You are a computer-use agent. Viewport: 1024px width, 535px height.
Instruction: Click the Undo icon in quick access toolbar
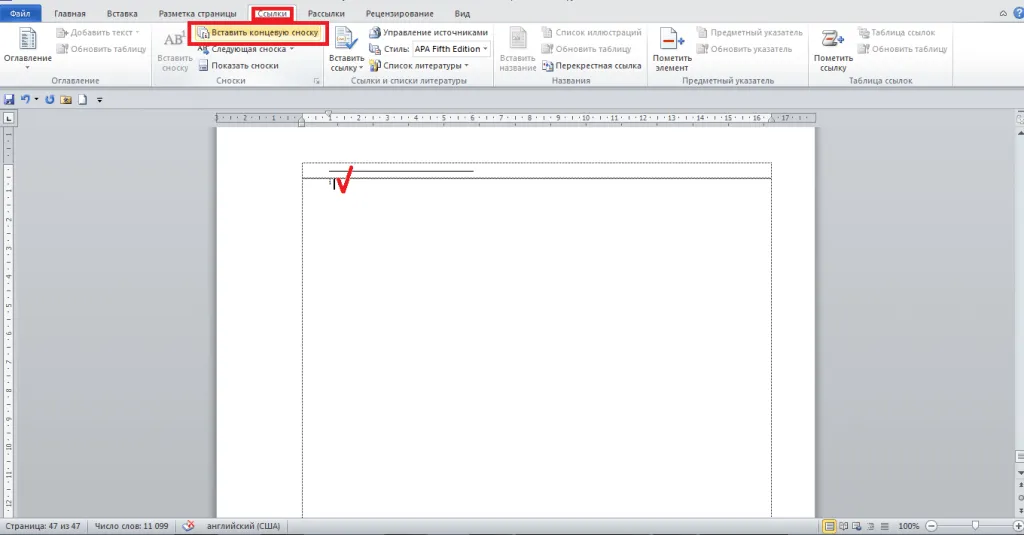pyautogui.click(x=25, y=100)
